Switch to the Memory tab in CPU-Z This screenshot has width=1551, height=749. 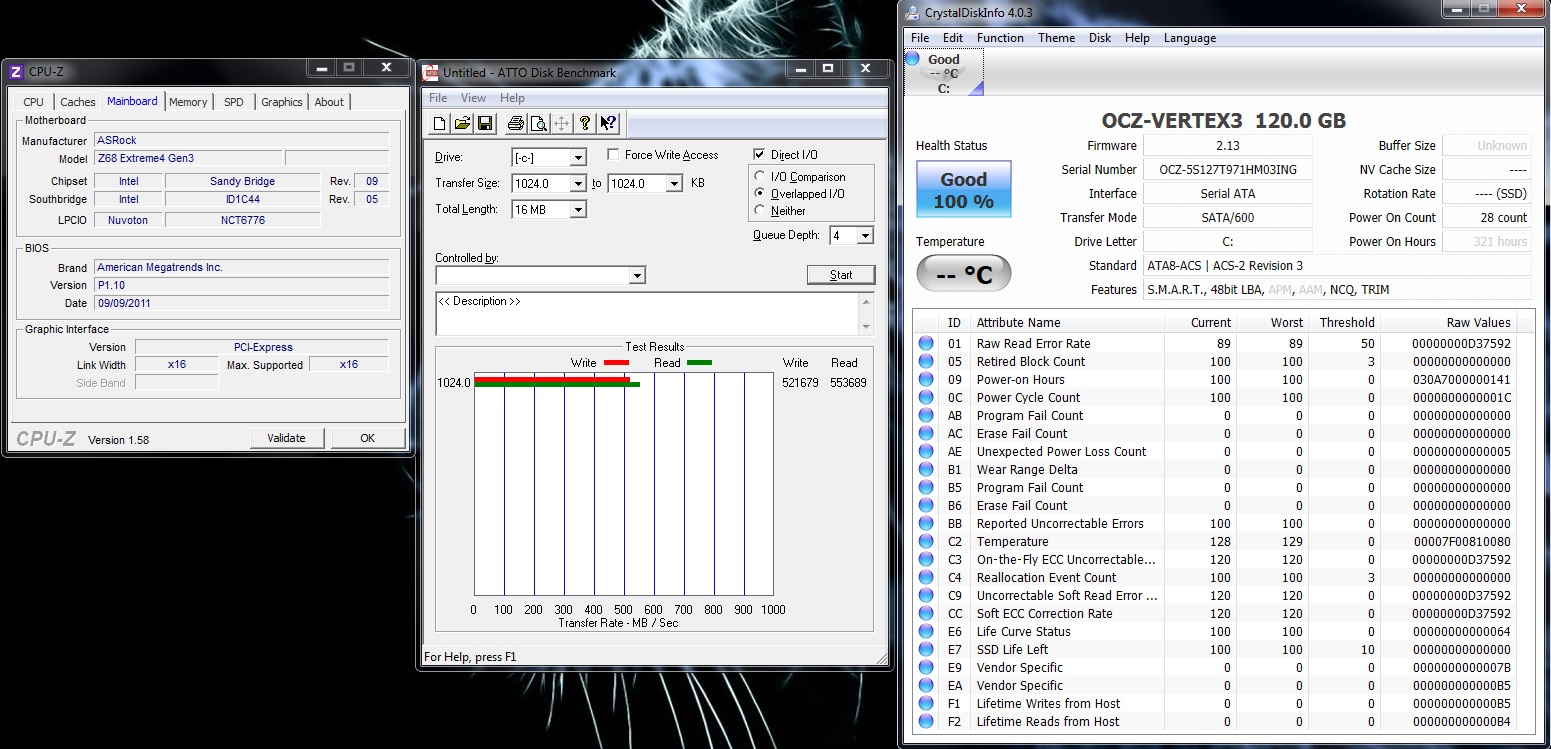click(x=188, y=102)
